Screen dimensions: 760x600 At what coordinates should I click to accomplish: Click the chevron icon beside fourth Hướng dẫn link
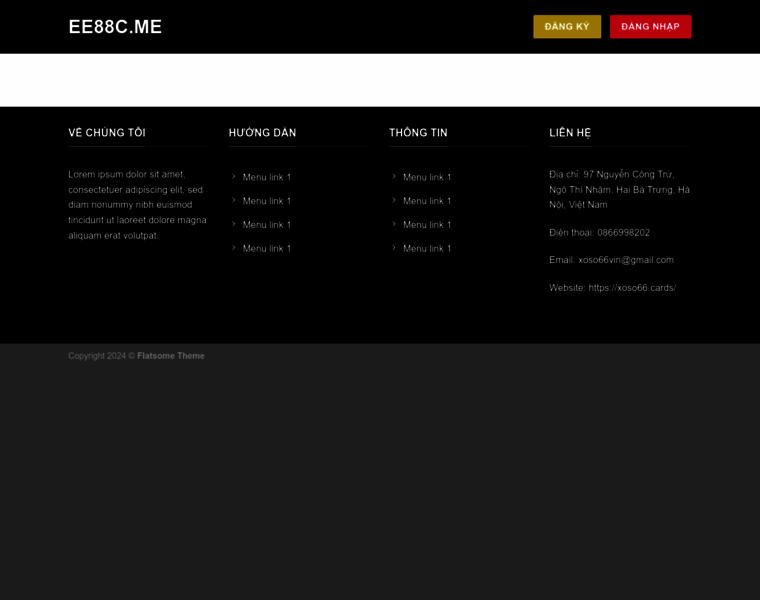(234, 248)
